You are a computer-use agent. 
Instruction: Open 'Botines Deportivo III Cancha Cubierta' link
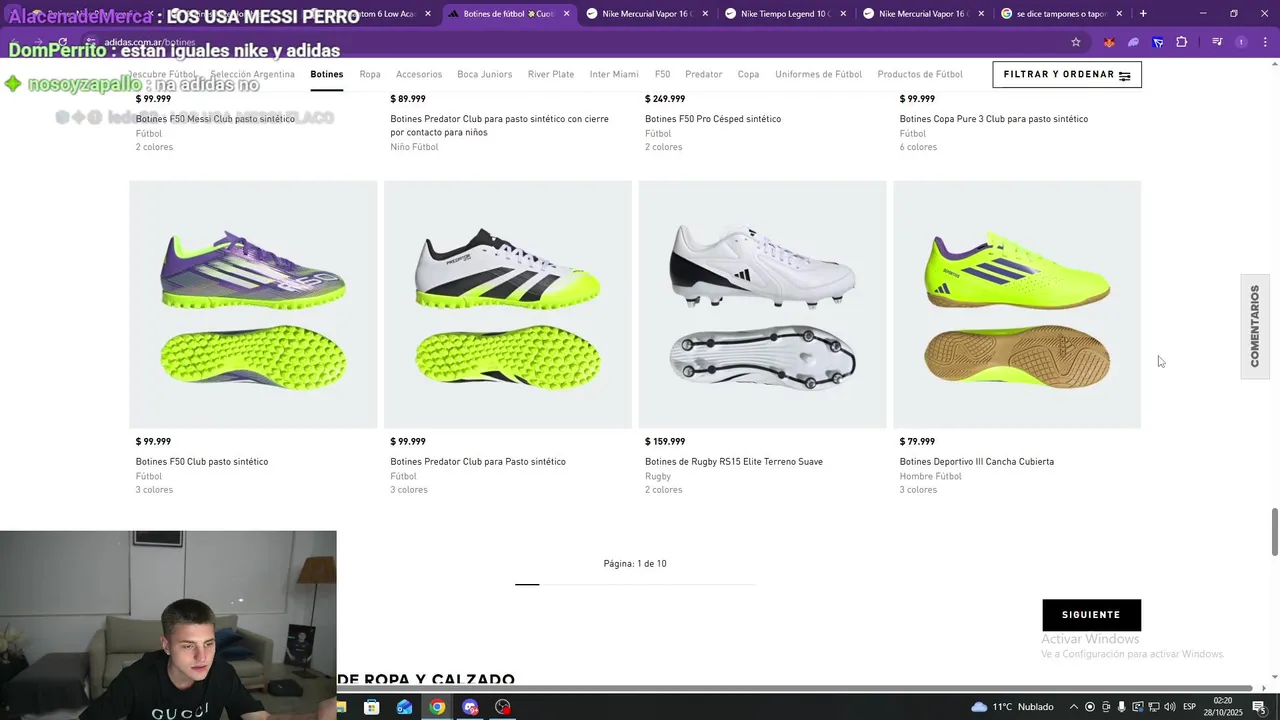pos(977,462)
